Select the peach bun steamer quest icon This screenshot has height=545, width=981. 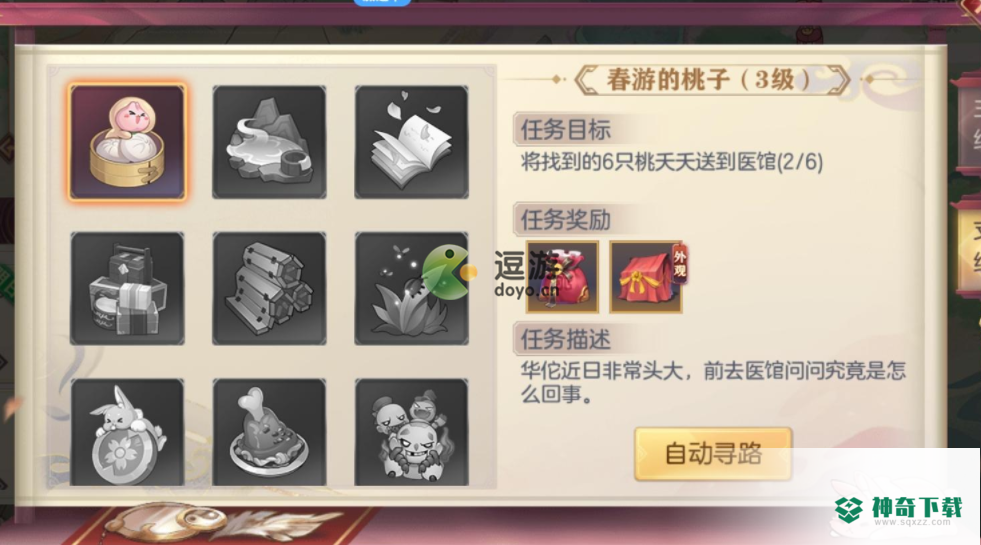pos(128,142)
